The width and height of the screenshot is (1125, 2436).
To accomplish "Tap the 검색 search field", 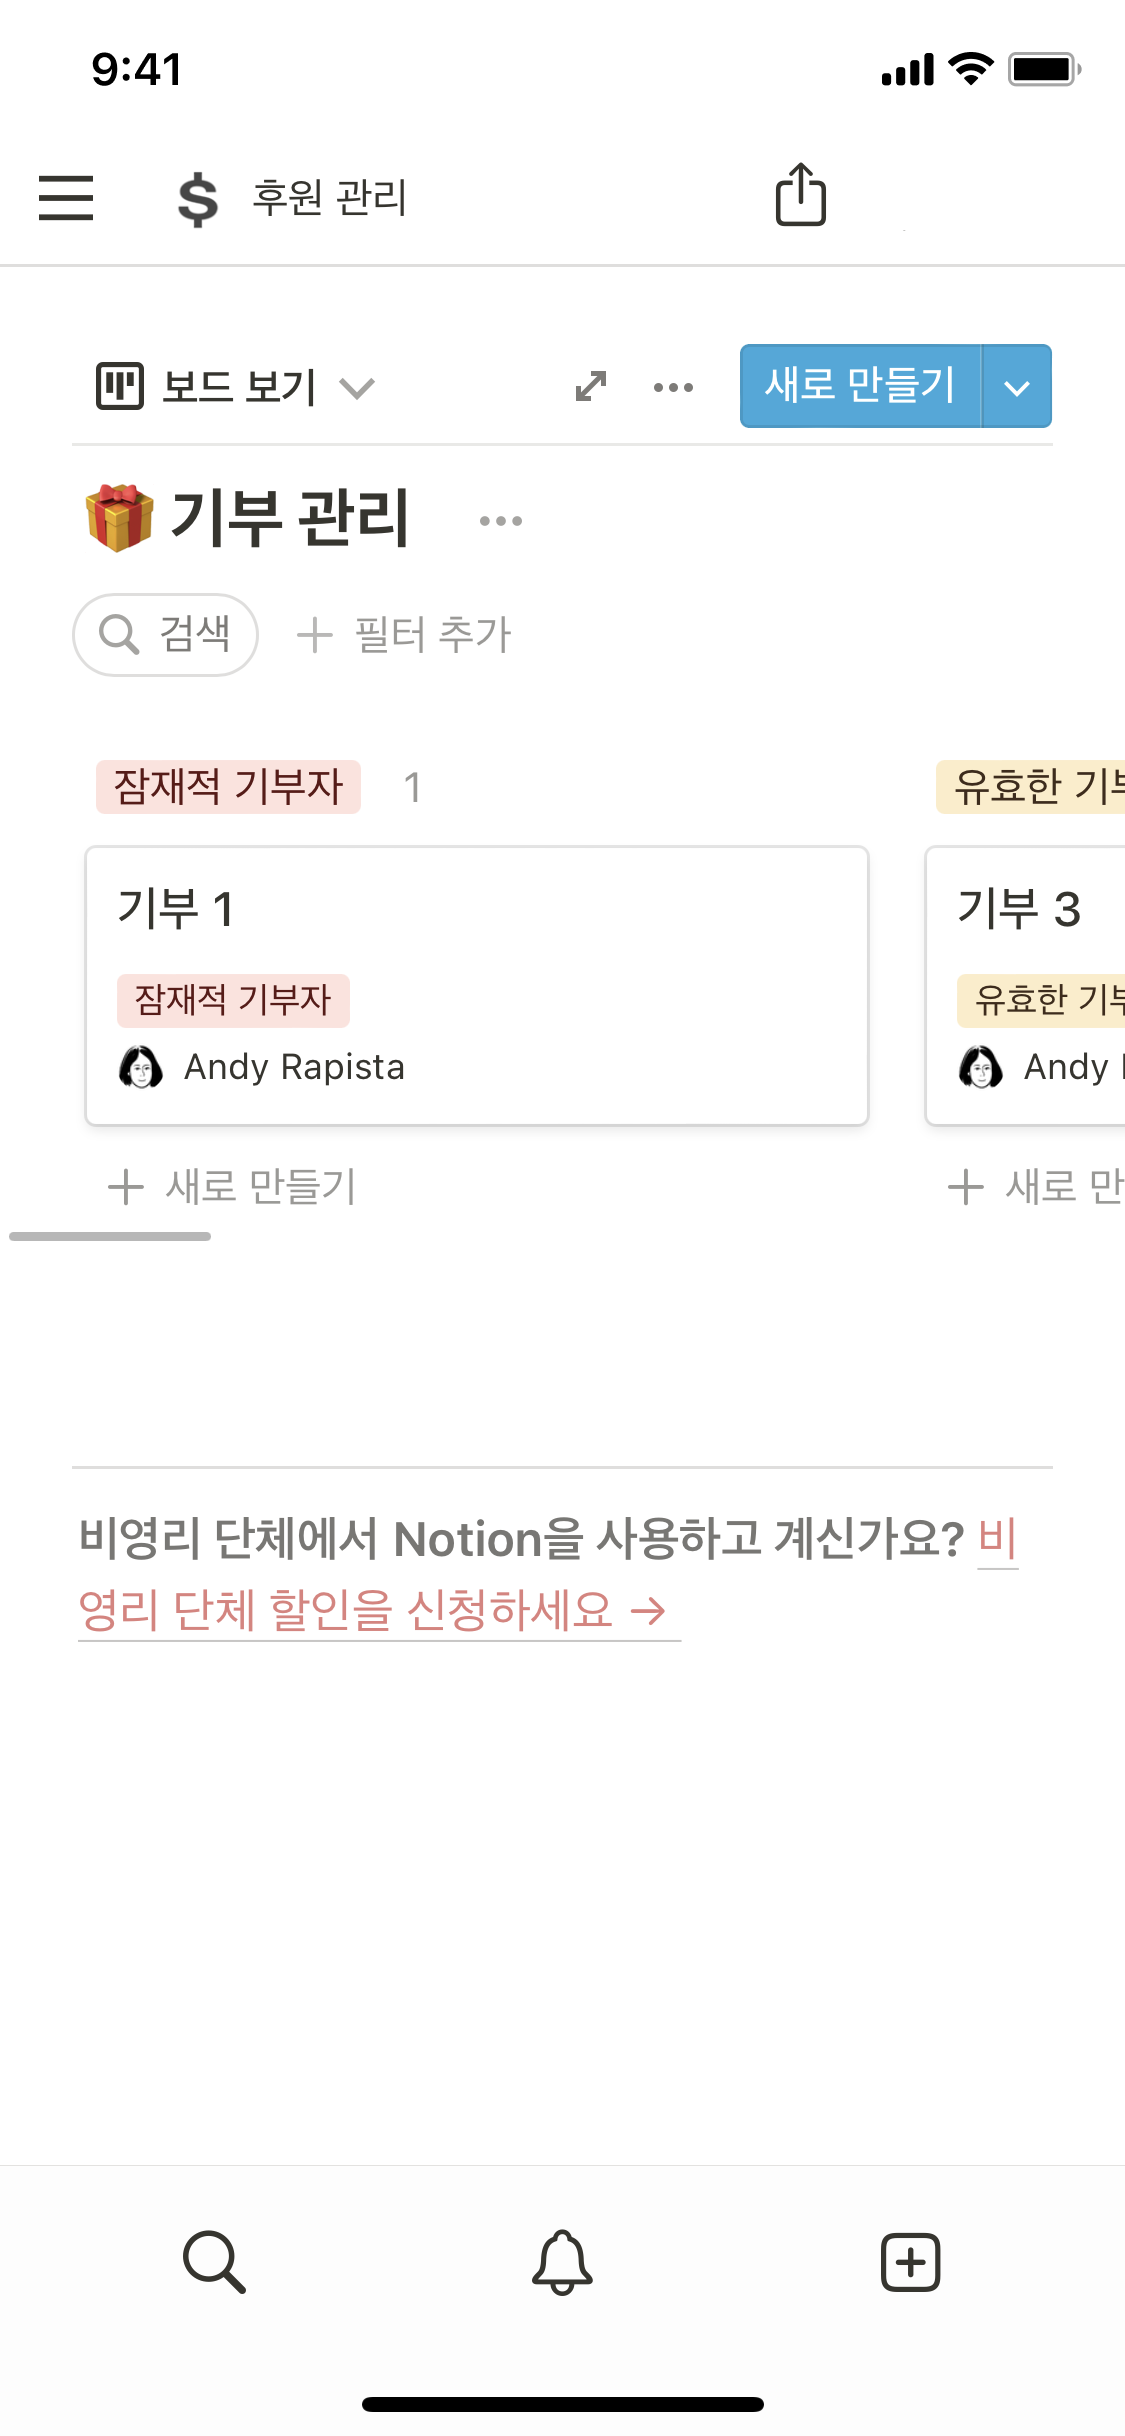I will point(166,634).
